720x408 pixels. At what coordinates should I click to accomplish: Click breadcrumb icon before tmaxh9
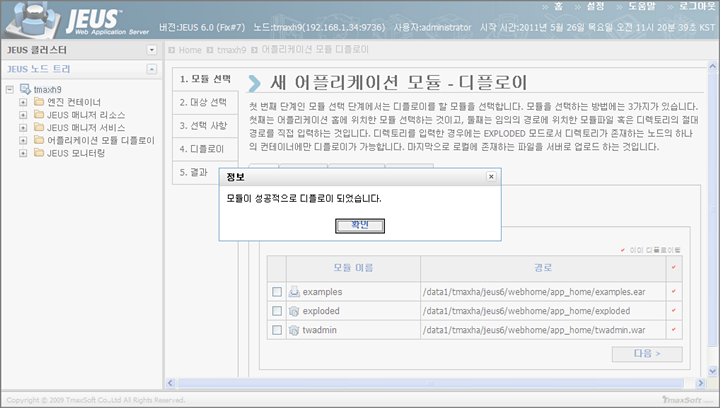pyautogui.click(x=210, y=50)
